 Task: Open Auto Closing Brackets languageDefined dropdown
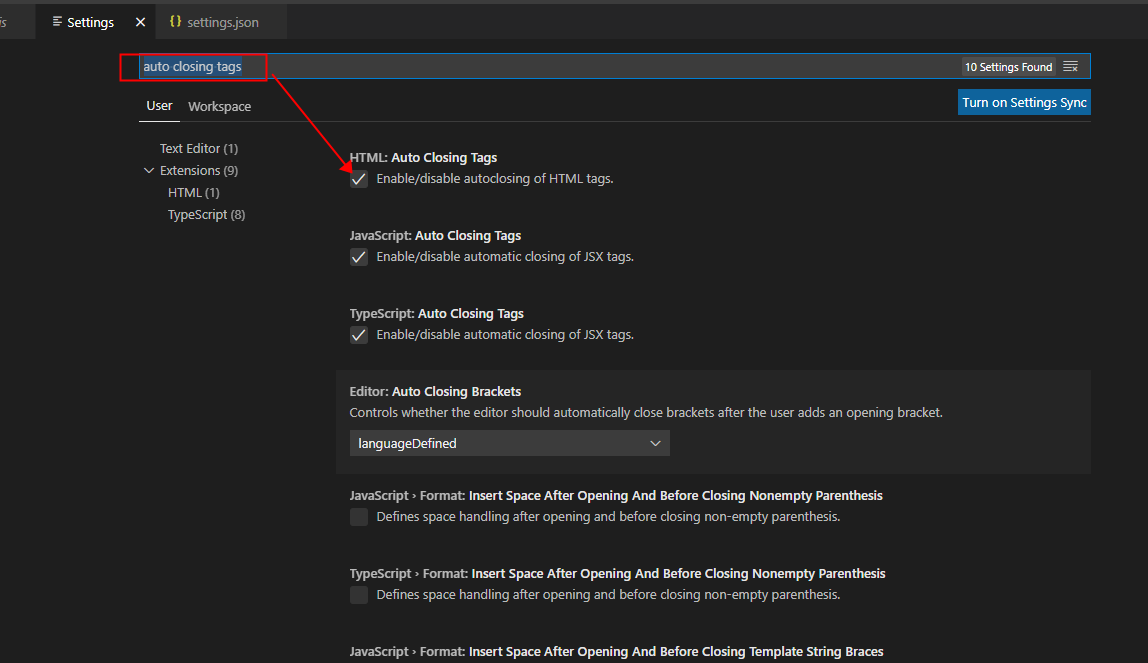[510, 443]
